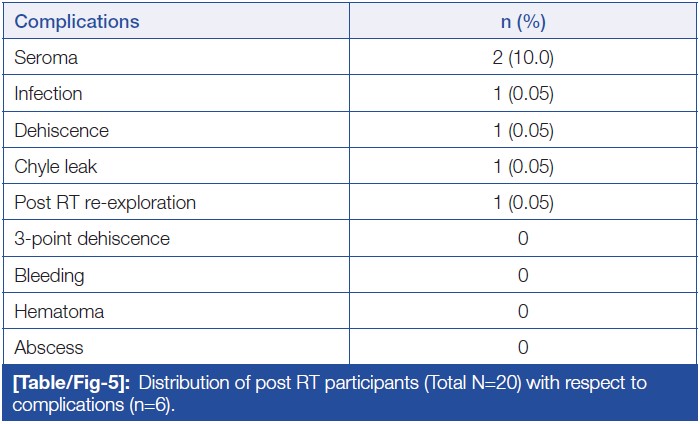
Task: Click the Seroma value 2 (10.0)
Action: coord(523,58)
